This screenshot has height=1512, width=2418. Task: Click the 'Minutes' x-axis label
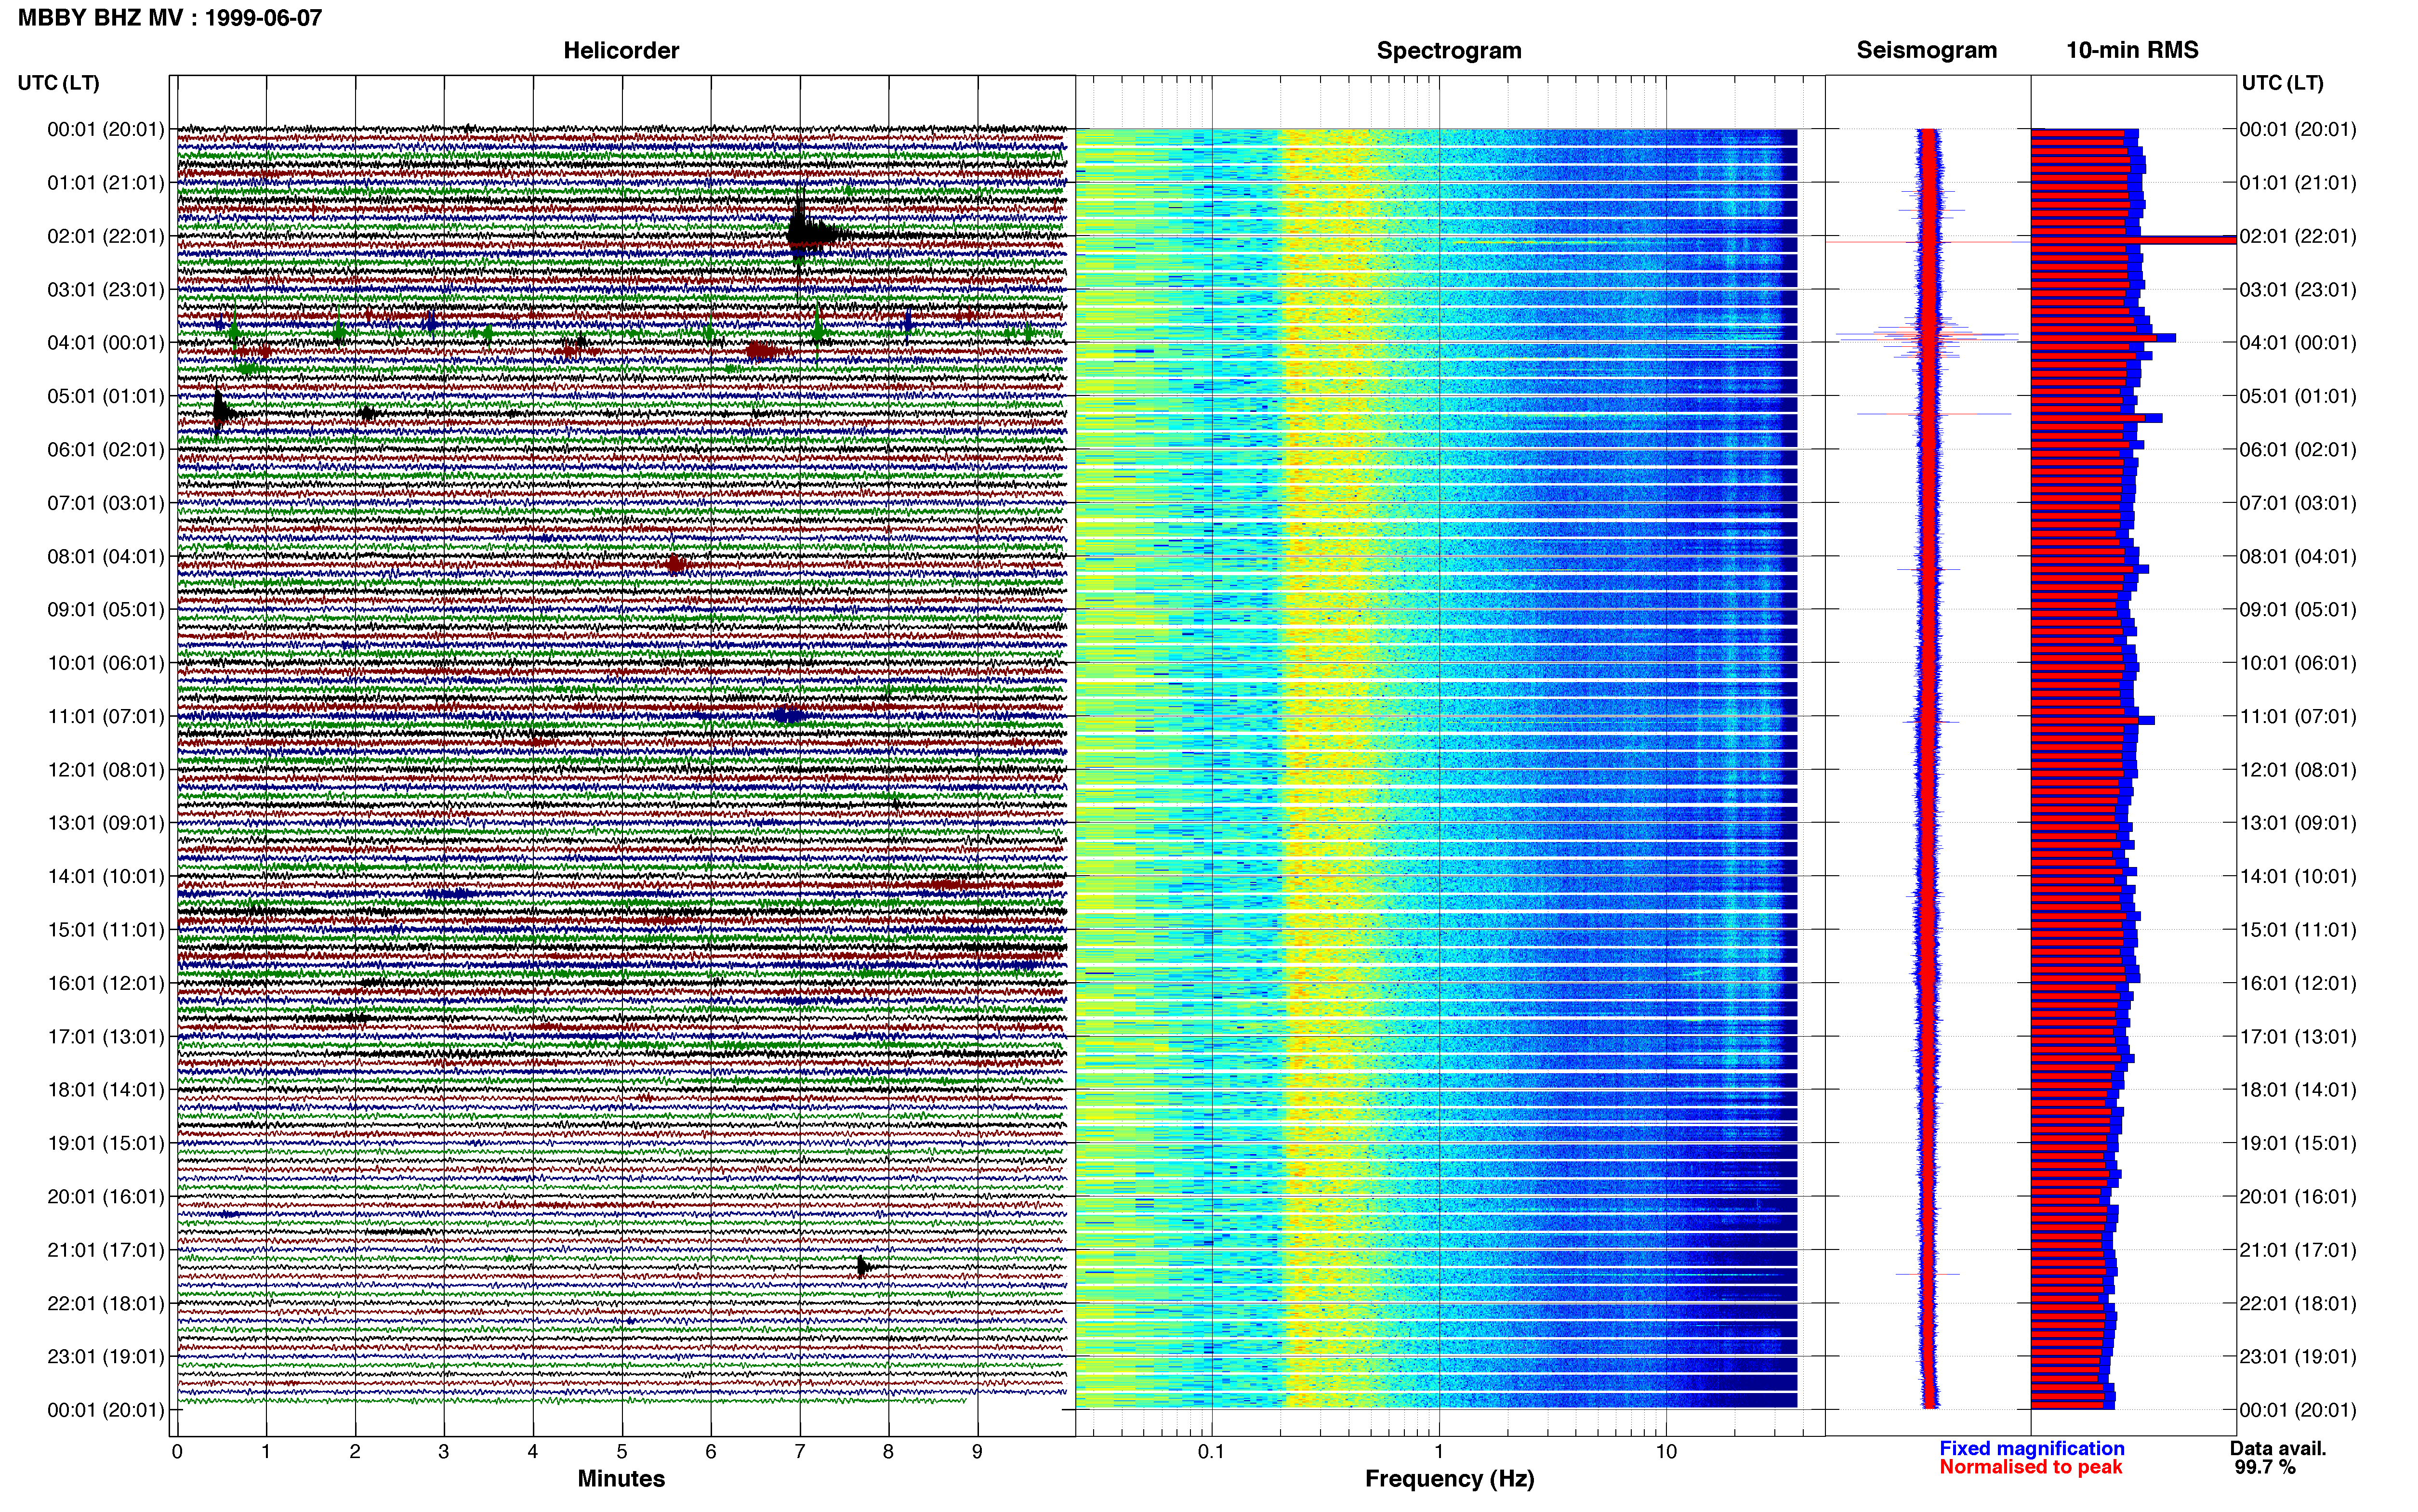(x=621, y=1478)
